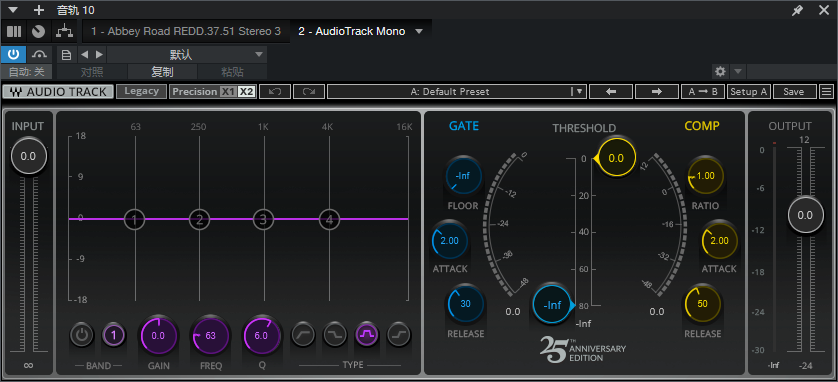Open the A: Default Preset menu
838x382 pixels.
click(x=457, y=92)
